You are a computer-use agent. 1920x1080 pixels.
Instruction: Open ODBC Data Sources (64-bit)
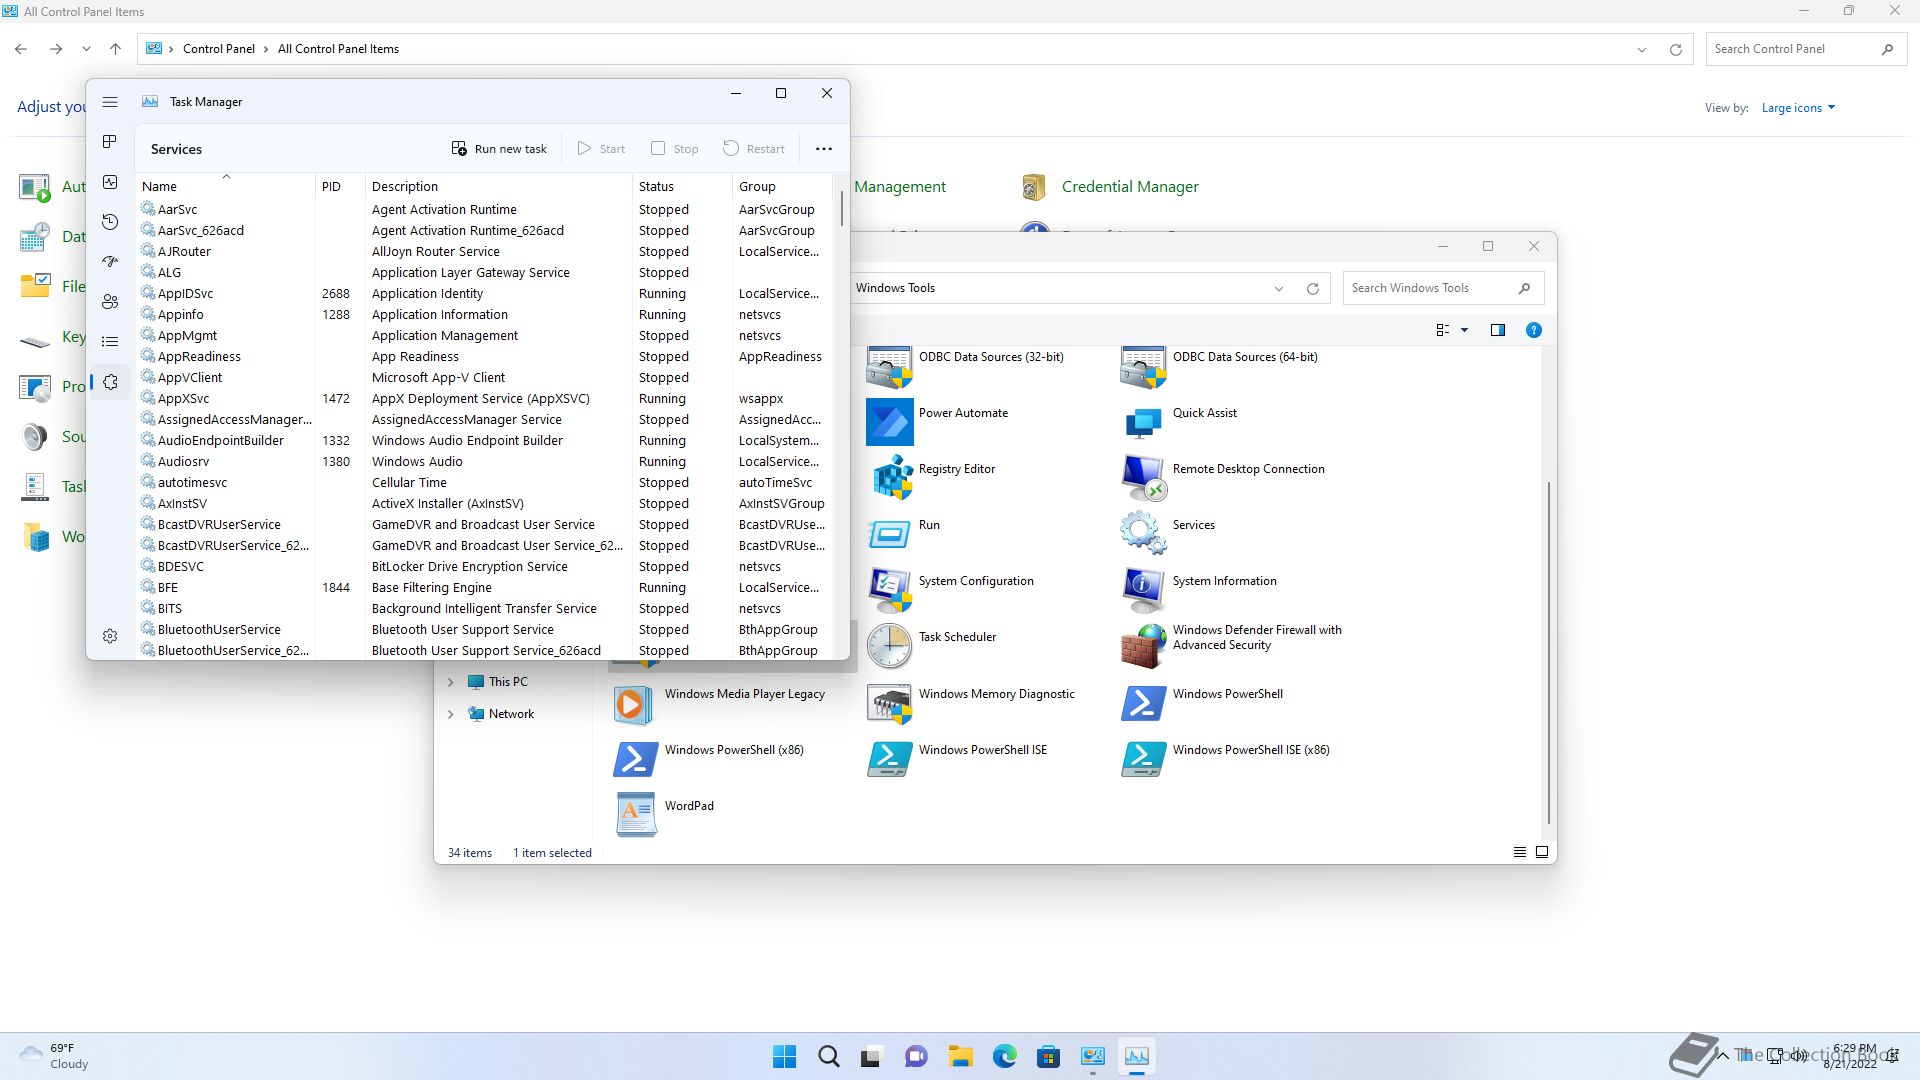pyautogui.click(x=1220, y=366)
